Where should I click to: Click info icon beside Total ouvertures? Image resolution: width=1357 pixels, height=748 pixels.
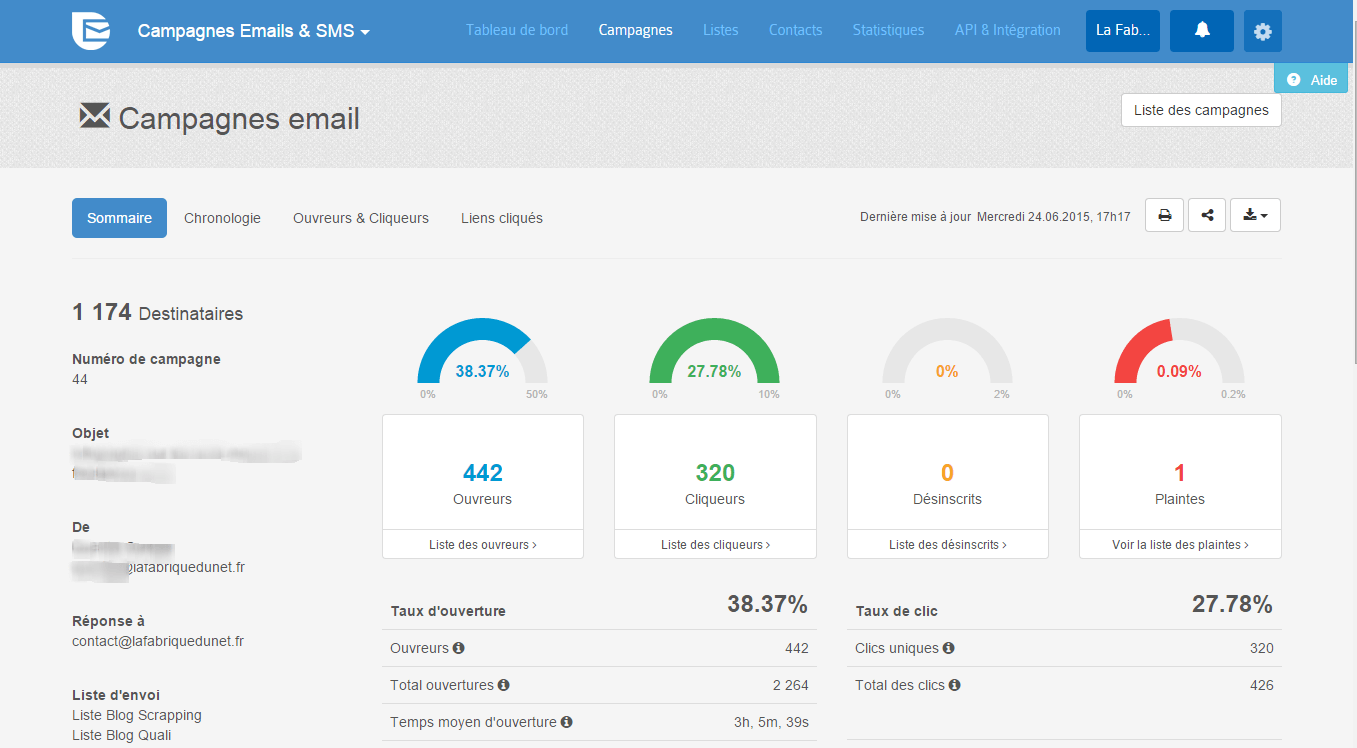(503, 685)
